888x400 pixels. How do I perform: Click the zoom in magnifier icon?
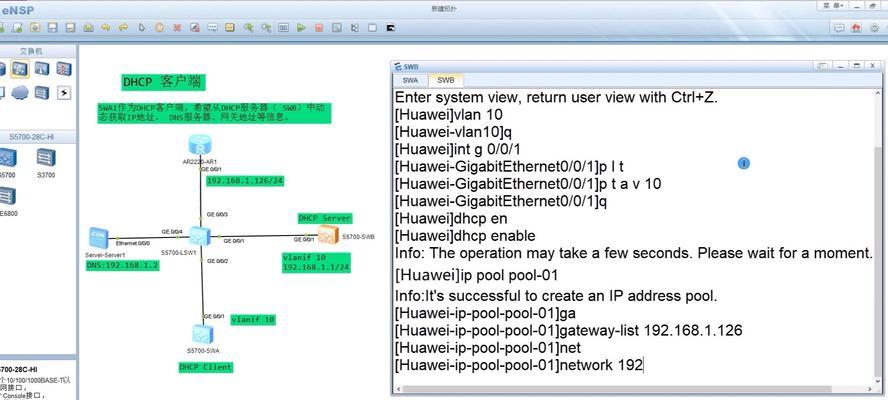(248, 27)
